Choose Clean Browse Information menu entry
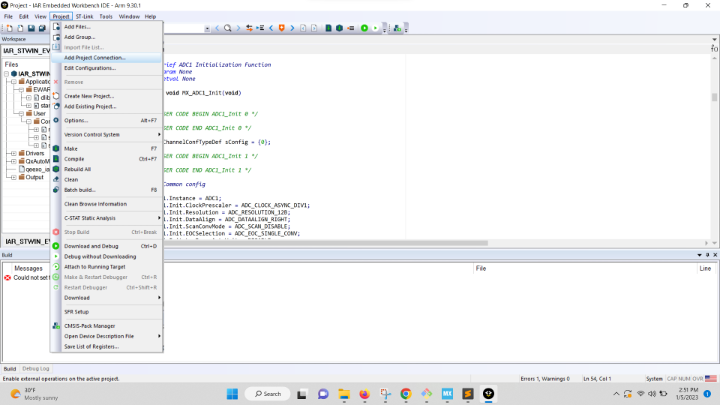 click(x=107, y=204)
